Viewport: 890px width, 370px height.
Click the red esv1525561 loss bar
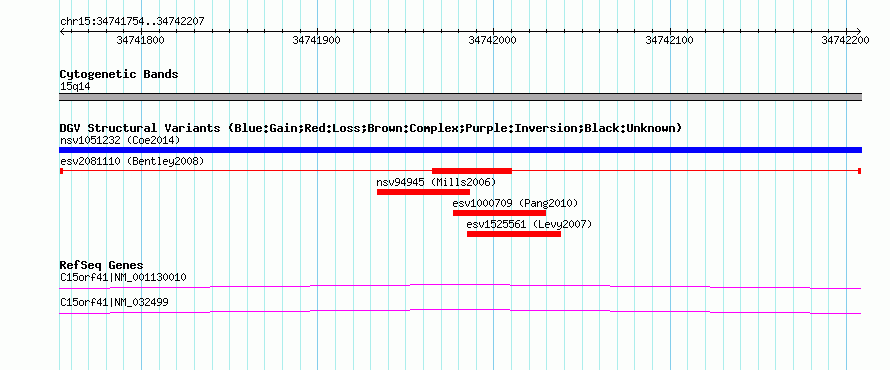[x=514, y=234]
